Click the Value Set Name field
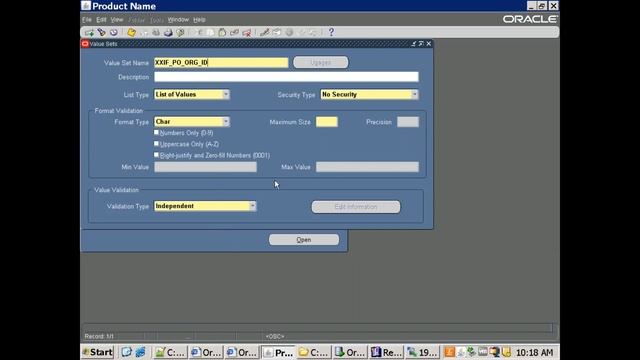Screen dimensions: 640x360 click(221, 62)
